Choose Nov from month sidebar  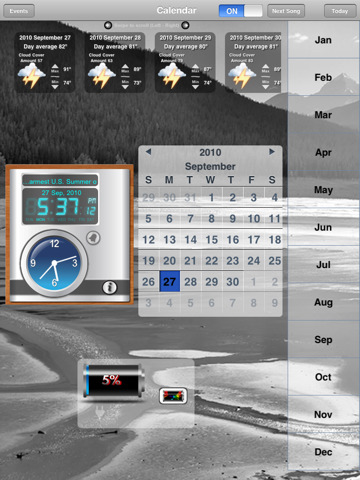pyautogui.click(x=323, y=414)
